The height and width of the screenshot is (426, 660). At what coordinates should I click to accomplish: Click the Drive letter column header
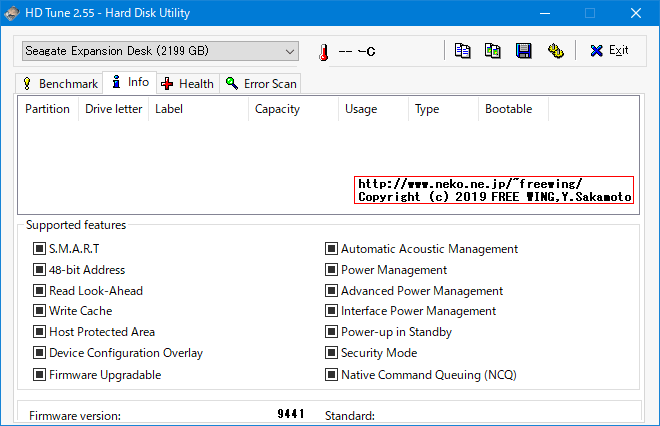[x=113, y=109]
